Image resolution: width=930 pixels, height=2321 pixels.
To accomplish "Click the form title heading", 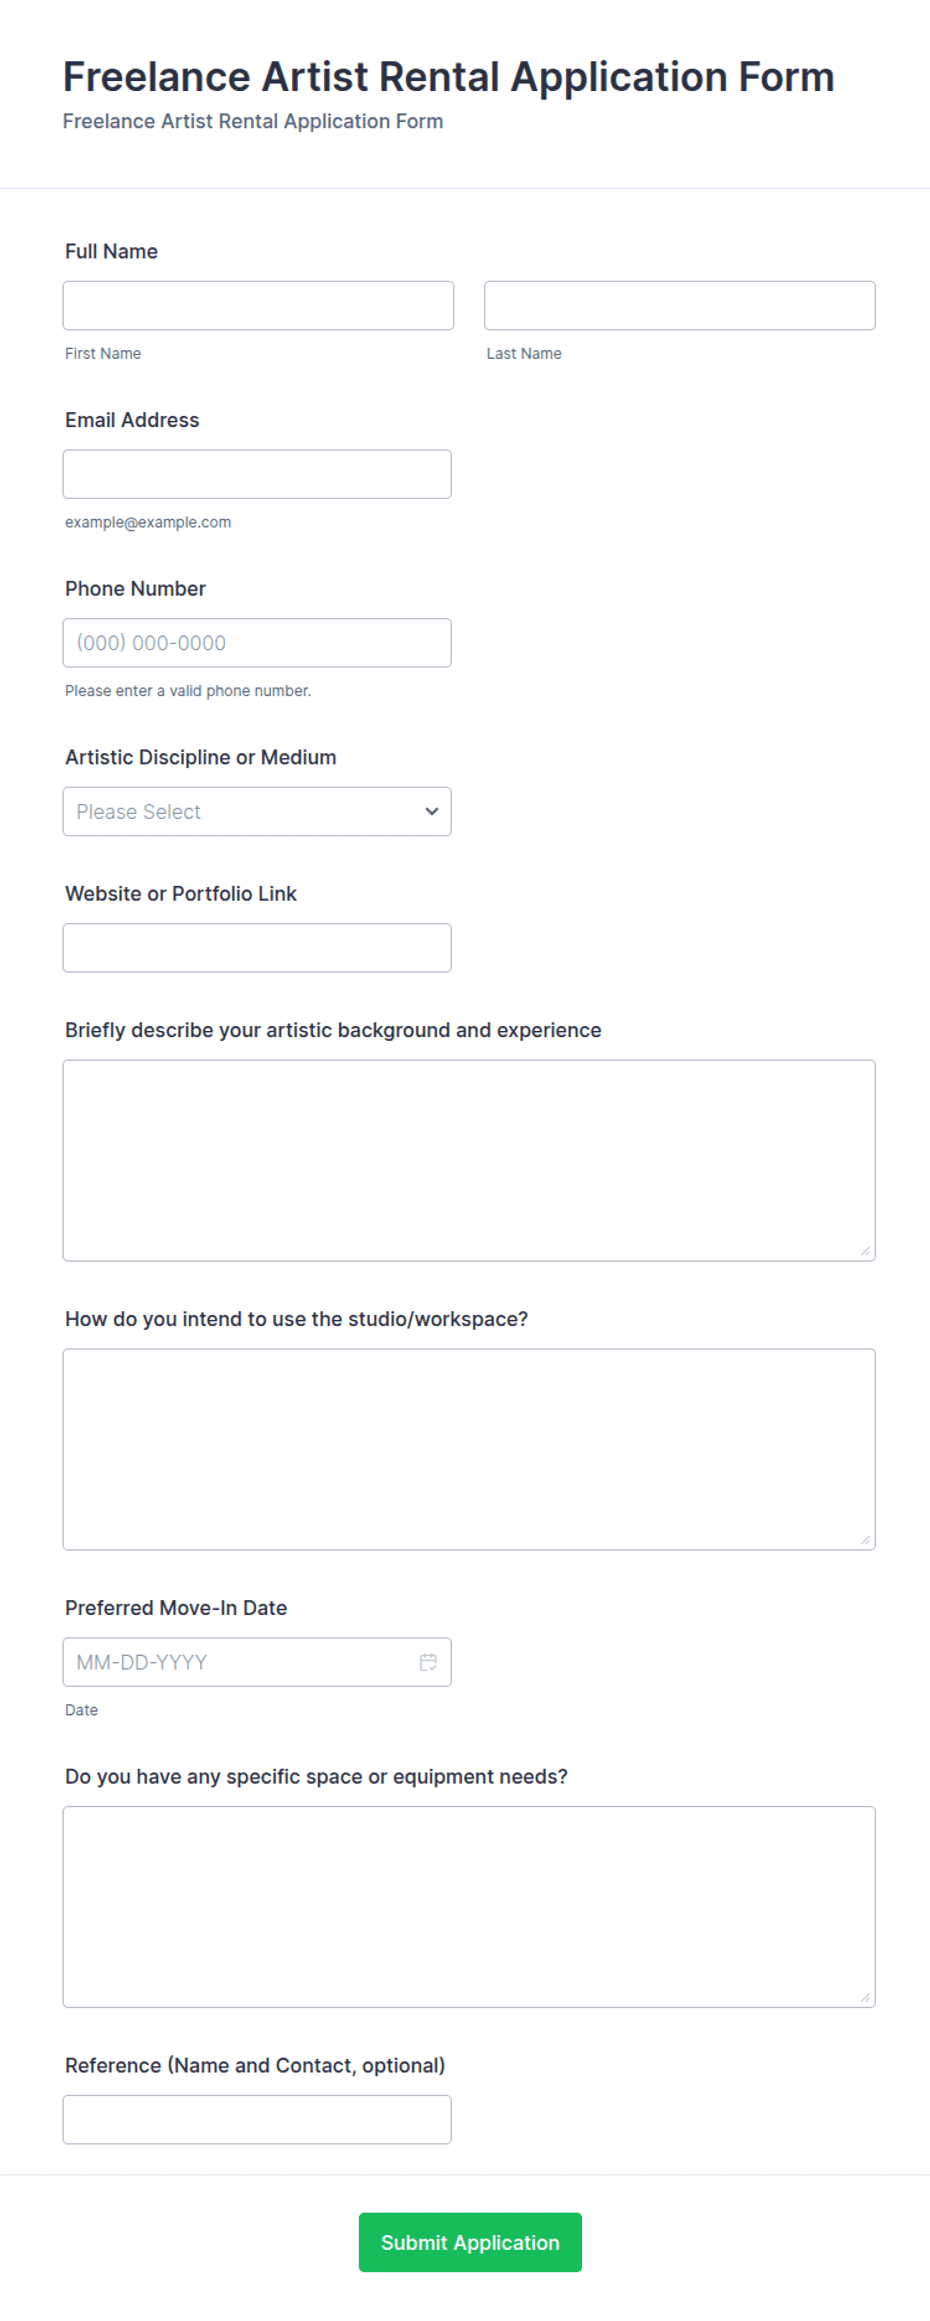I will (x=448, y=77).
